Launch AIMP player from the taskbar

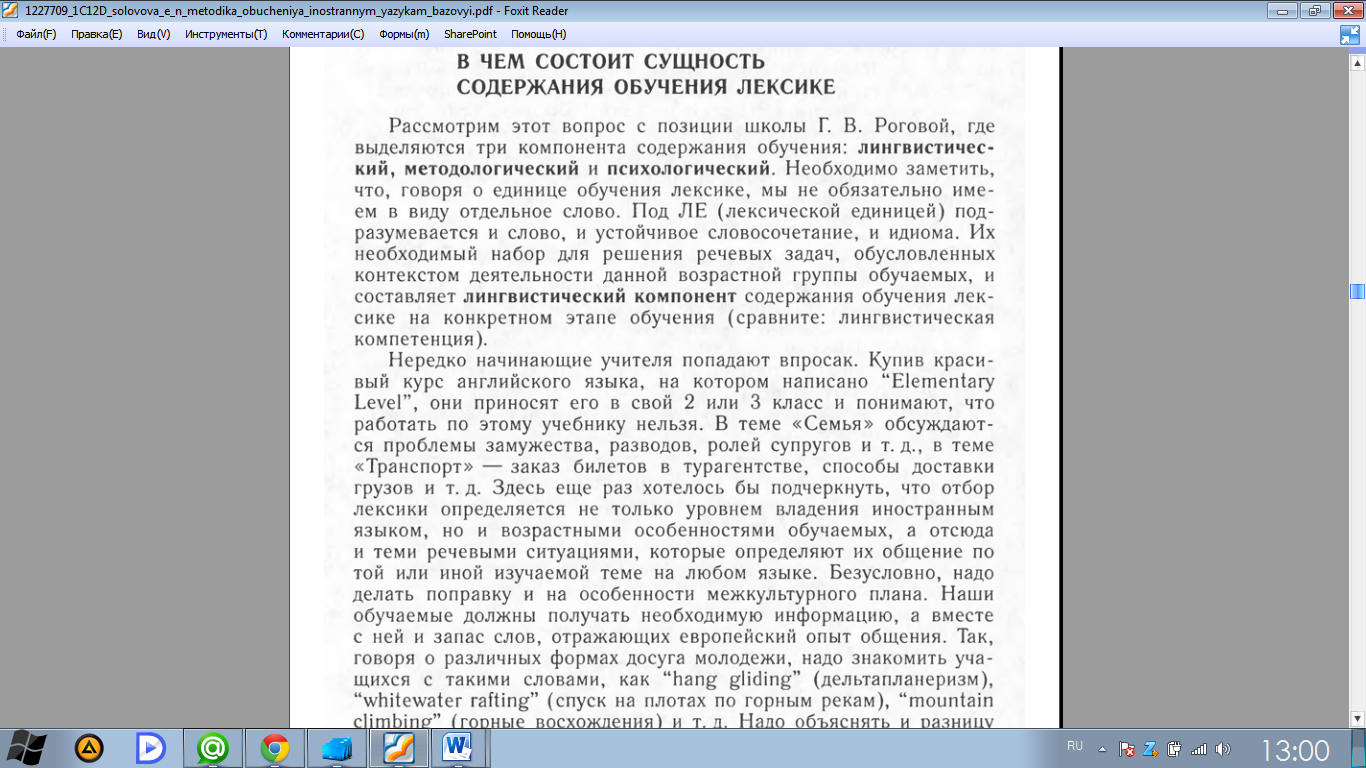click(89, 748)
